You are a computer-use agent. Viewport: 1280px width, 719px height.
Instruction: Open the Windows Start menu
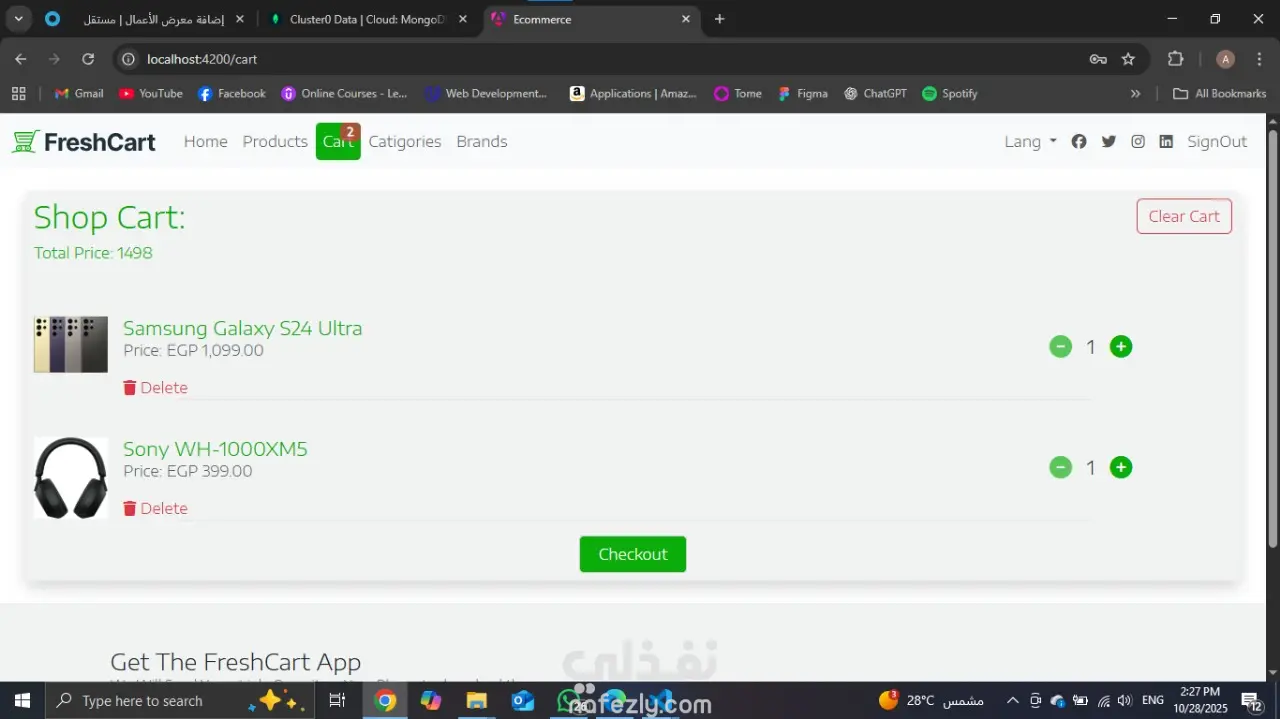[22, 701]
